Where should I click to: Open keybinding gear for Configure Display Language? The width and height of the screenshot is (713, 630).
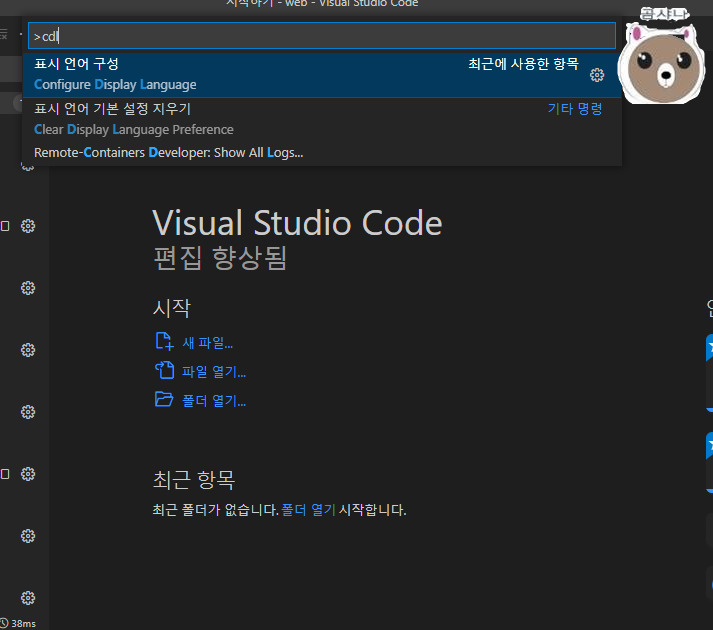[x=597, y=75]
